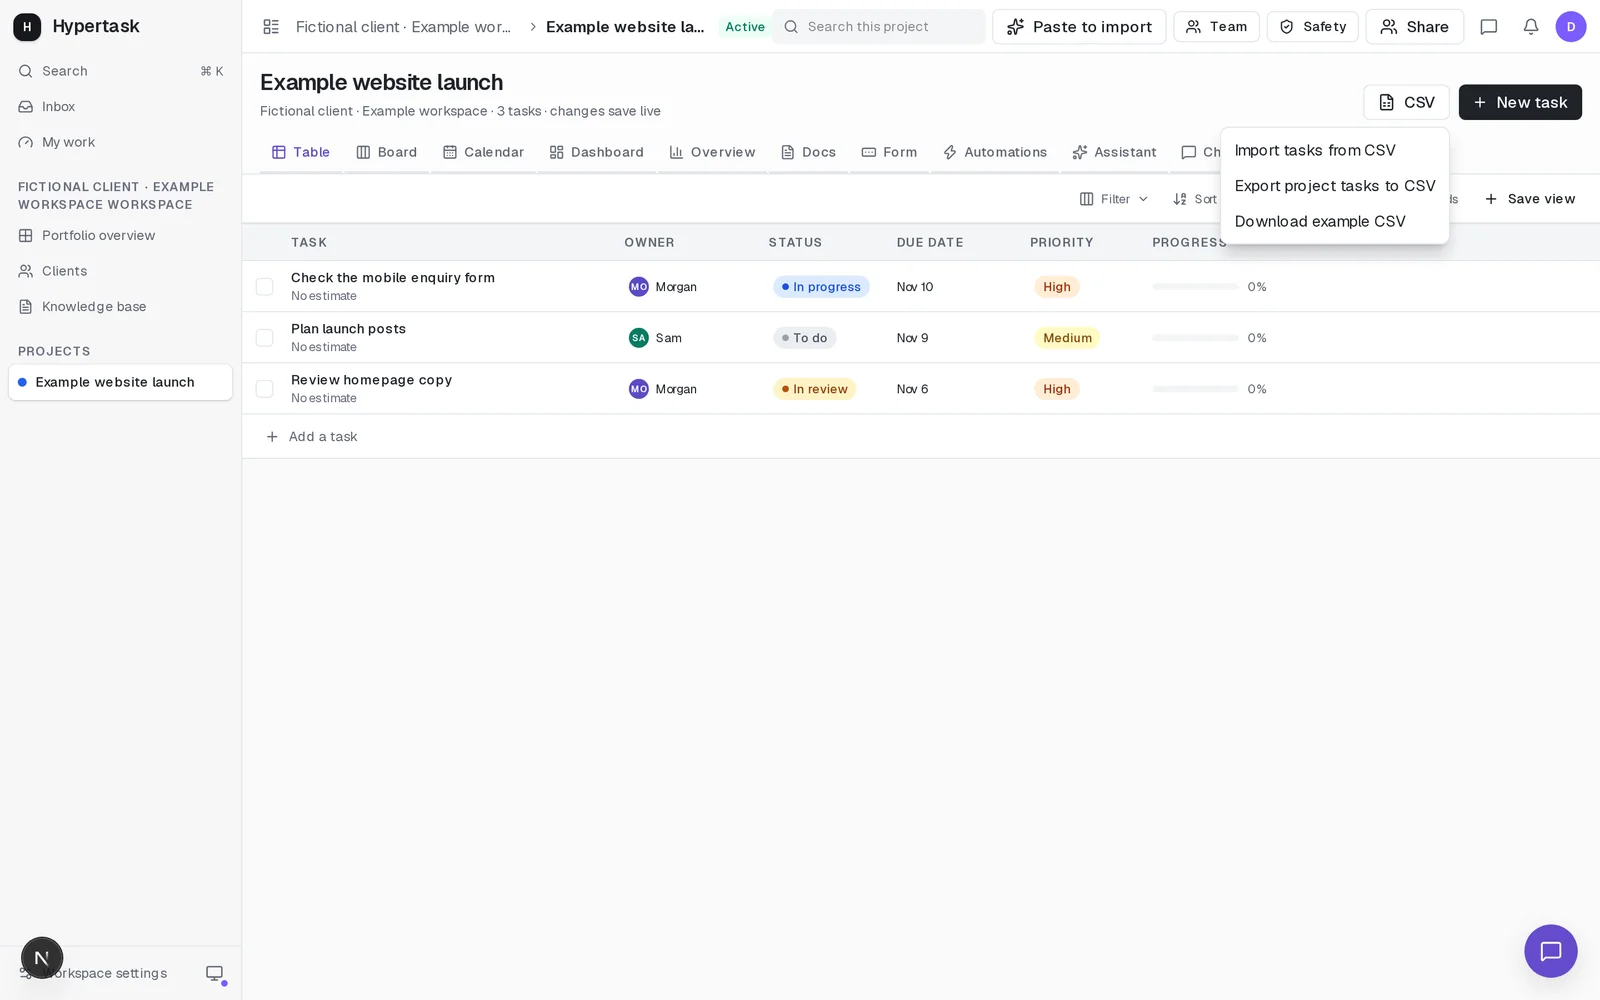Image resolution: width=1600 pixels, height=1000 pixels.
Task: Open the In progress status dropdown
Action: [821, 287]
